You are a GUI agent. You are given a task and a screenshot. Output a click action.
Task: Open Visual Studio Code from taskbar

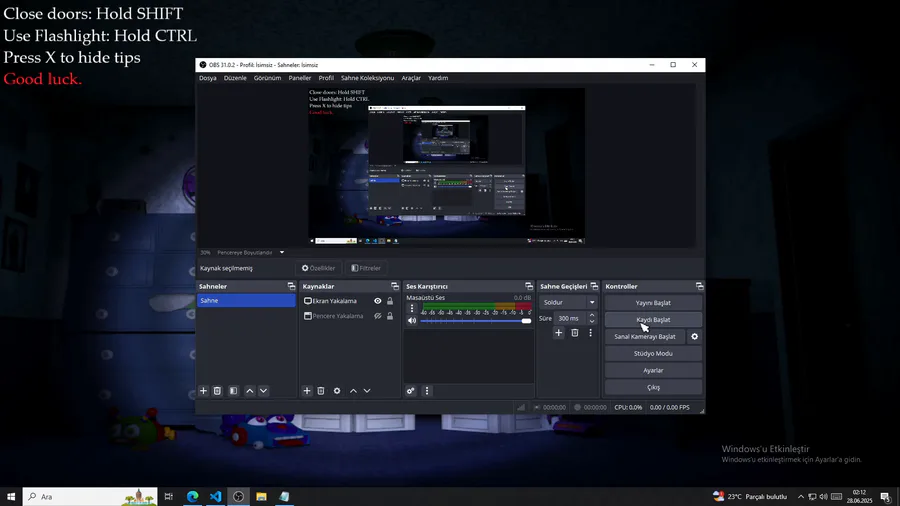pos(215,497)
